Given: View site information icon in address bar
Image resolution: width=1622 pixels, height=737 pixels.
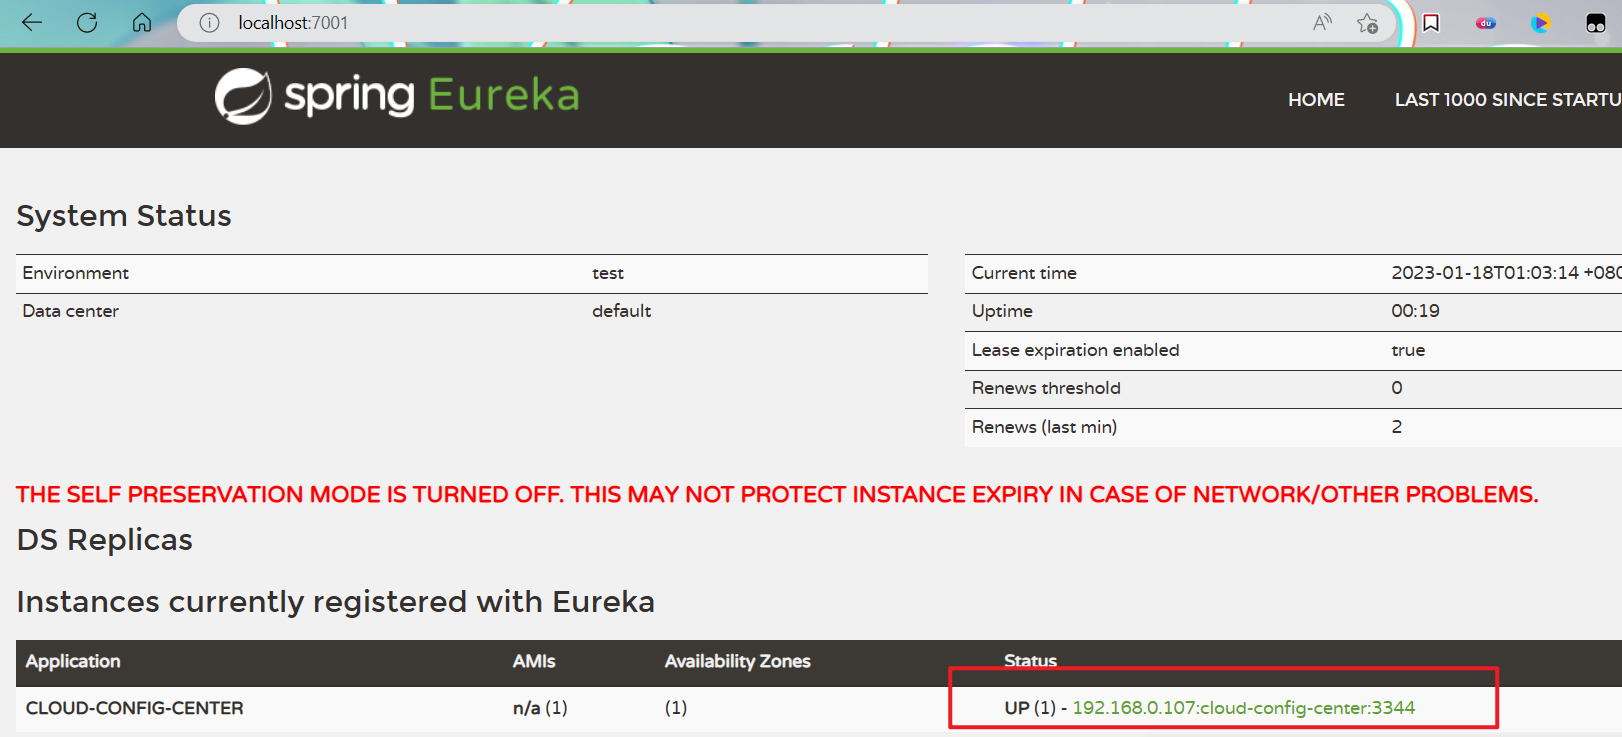Looking at the screenshot, I should point(209,23).
